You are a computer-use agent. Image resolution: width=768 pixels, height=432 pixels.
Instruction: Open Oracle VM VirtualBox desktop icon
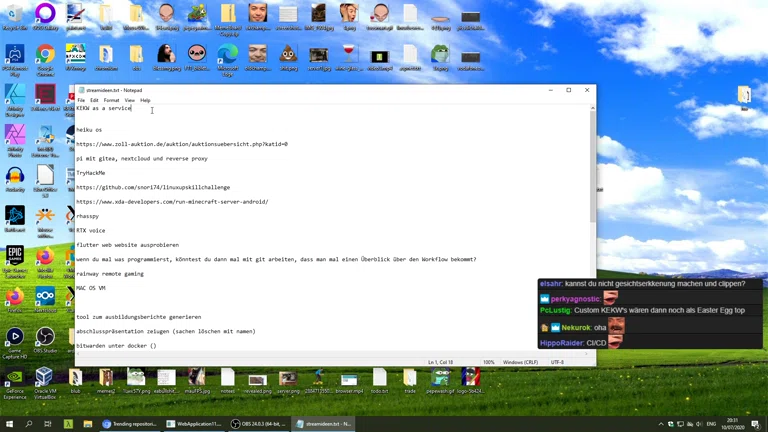tap(44, 379)
